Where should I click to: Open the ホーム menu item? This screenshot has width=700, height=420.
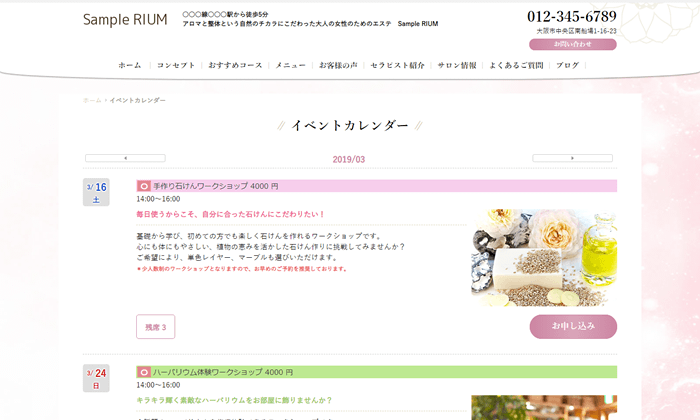(129, 65)
